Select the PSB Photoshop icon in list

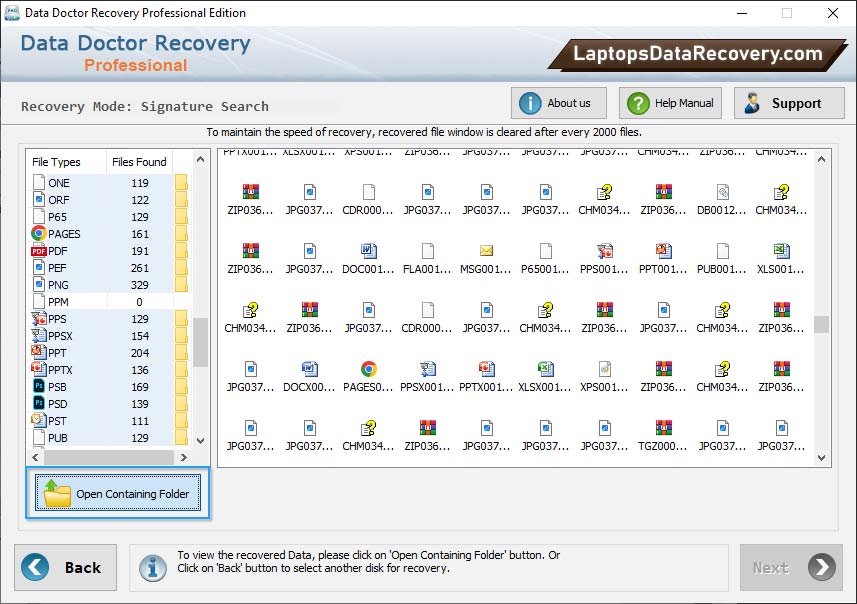pyautogui.click(x=38, y=386)
